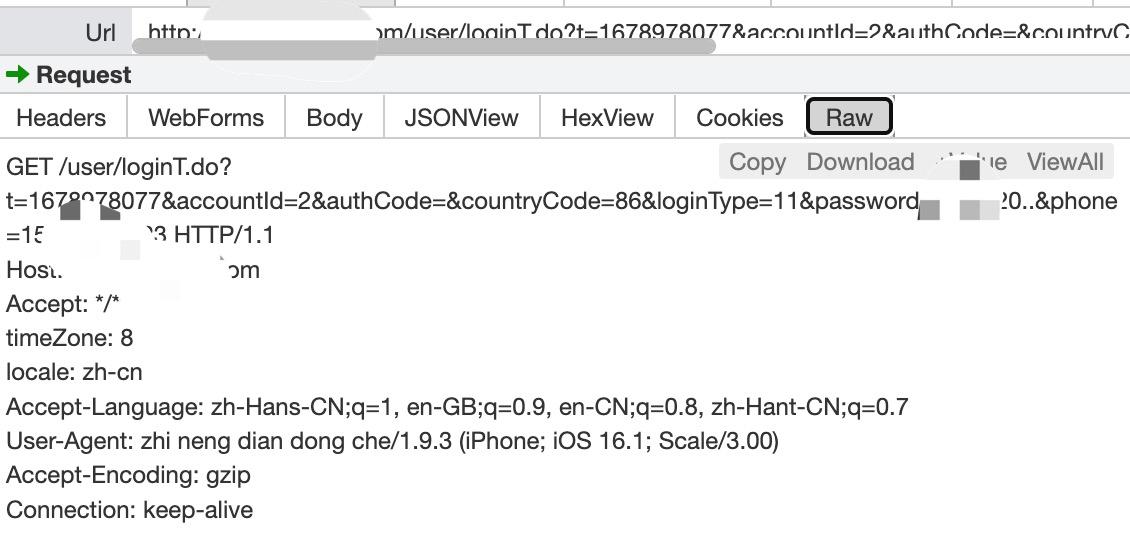Click the timeZone: 8 line
Viewport: 1130px width, 556px height.
[69, 338]
